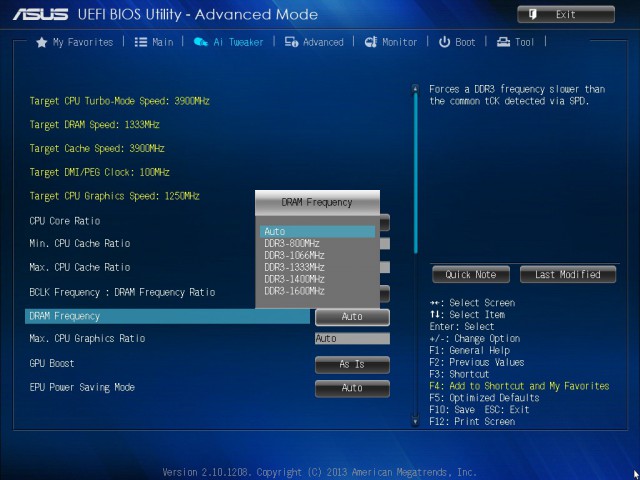Open the GPU Boost 'As Is' selector

tap(352, 364)
